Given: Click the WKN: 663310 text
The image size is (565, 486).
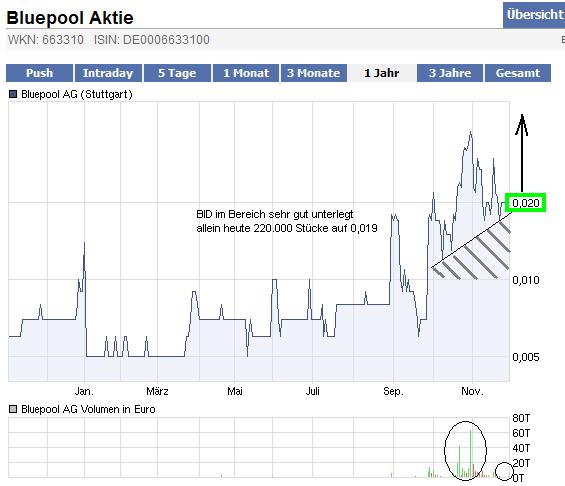Looking at the screenshot, I should click(46, 40).
